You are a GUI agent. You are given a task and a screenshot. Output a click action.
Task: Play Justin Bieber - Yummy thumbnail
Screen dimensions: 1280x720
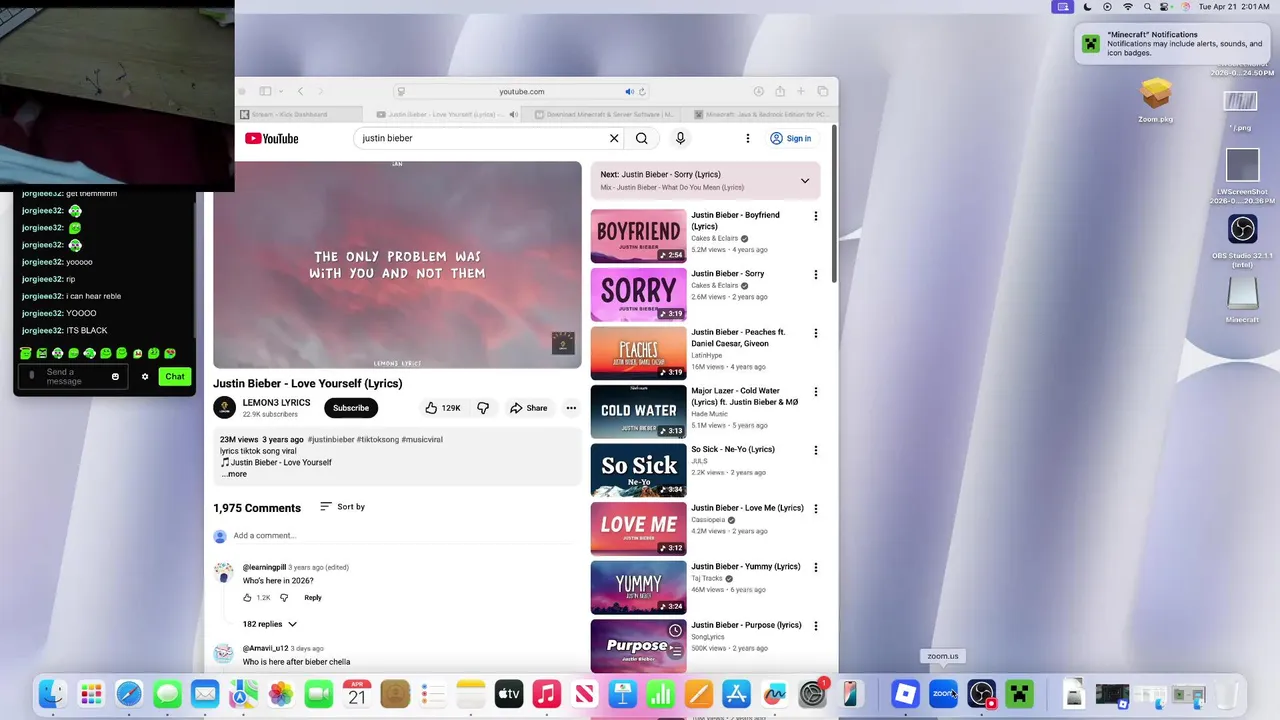638,587
